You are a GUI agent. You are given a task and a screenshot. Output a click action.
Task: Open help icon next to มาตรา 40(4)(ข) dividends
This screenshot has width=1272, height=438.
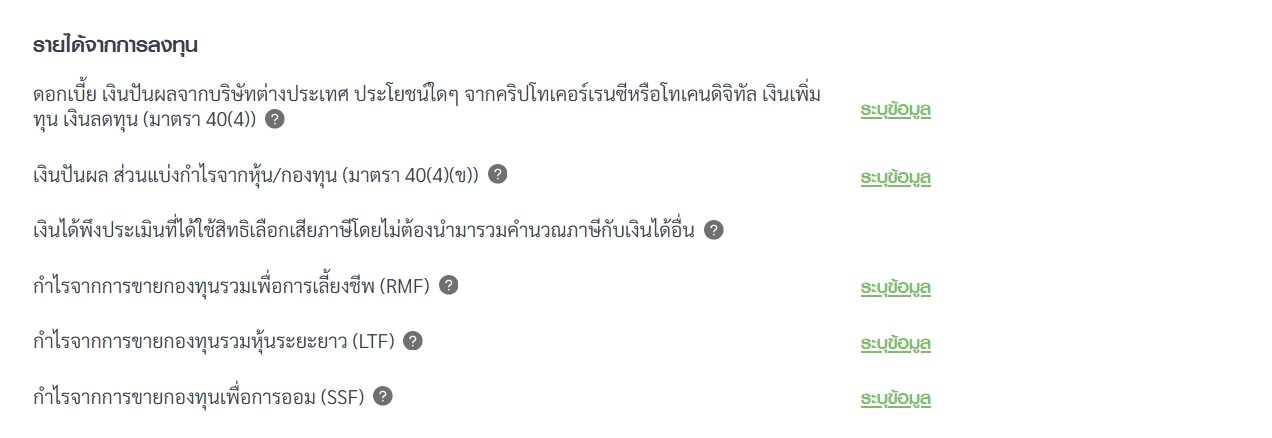click(497, 174)
